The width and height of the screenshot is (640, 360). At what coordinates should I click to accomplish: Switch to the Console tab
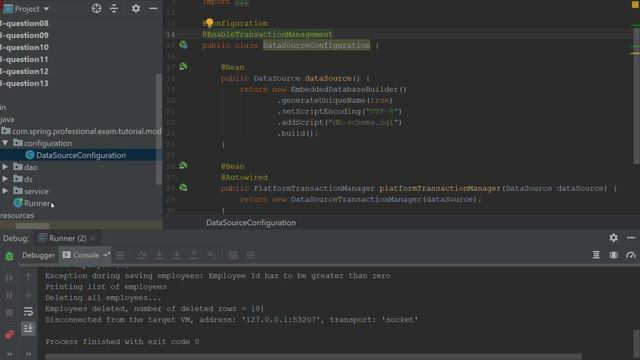(x=85, y=255)
